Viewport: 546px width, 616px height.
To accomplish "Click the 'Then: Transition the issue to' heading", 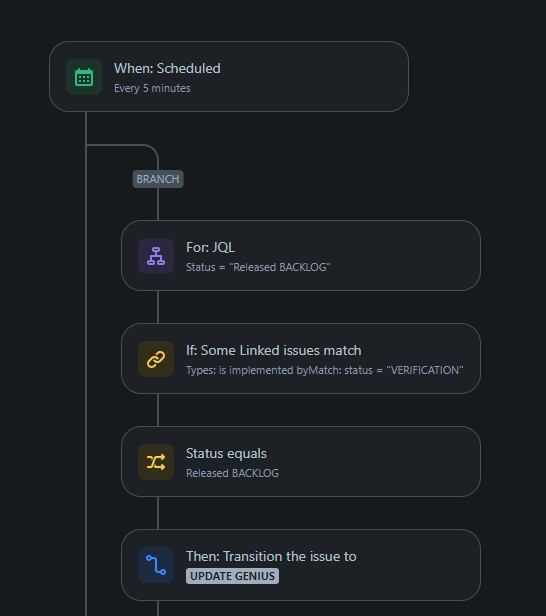I will tap(271, 557).
